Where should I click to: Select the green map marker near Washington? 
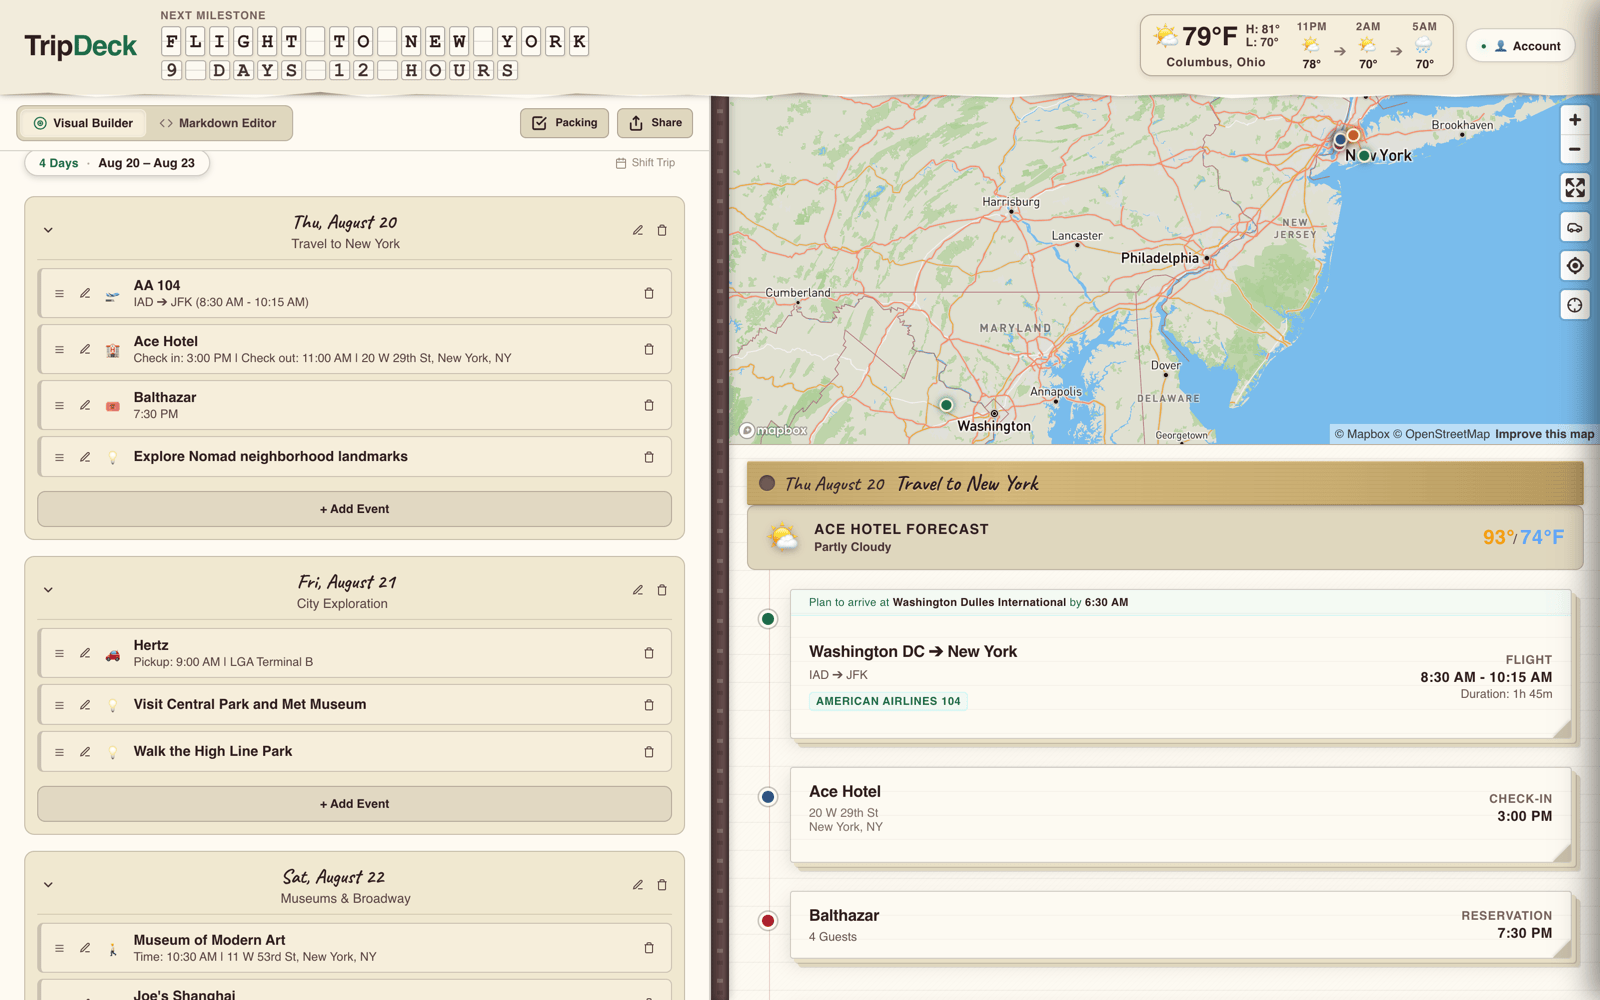pos(946,405)
